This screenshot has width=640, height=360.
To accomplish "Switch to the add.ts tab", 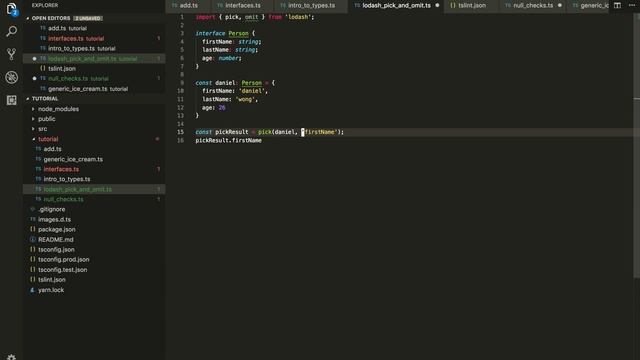I will click(188, 5).
